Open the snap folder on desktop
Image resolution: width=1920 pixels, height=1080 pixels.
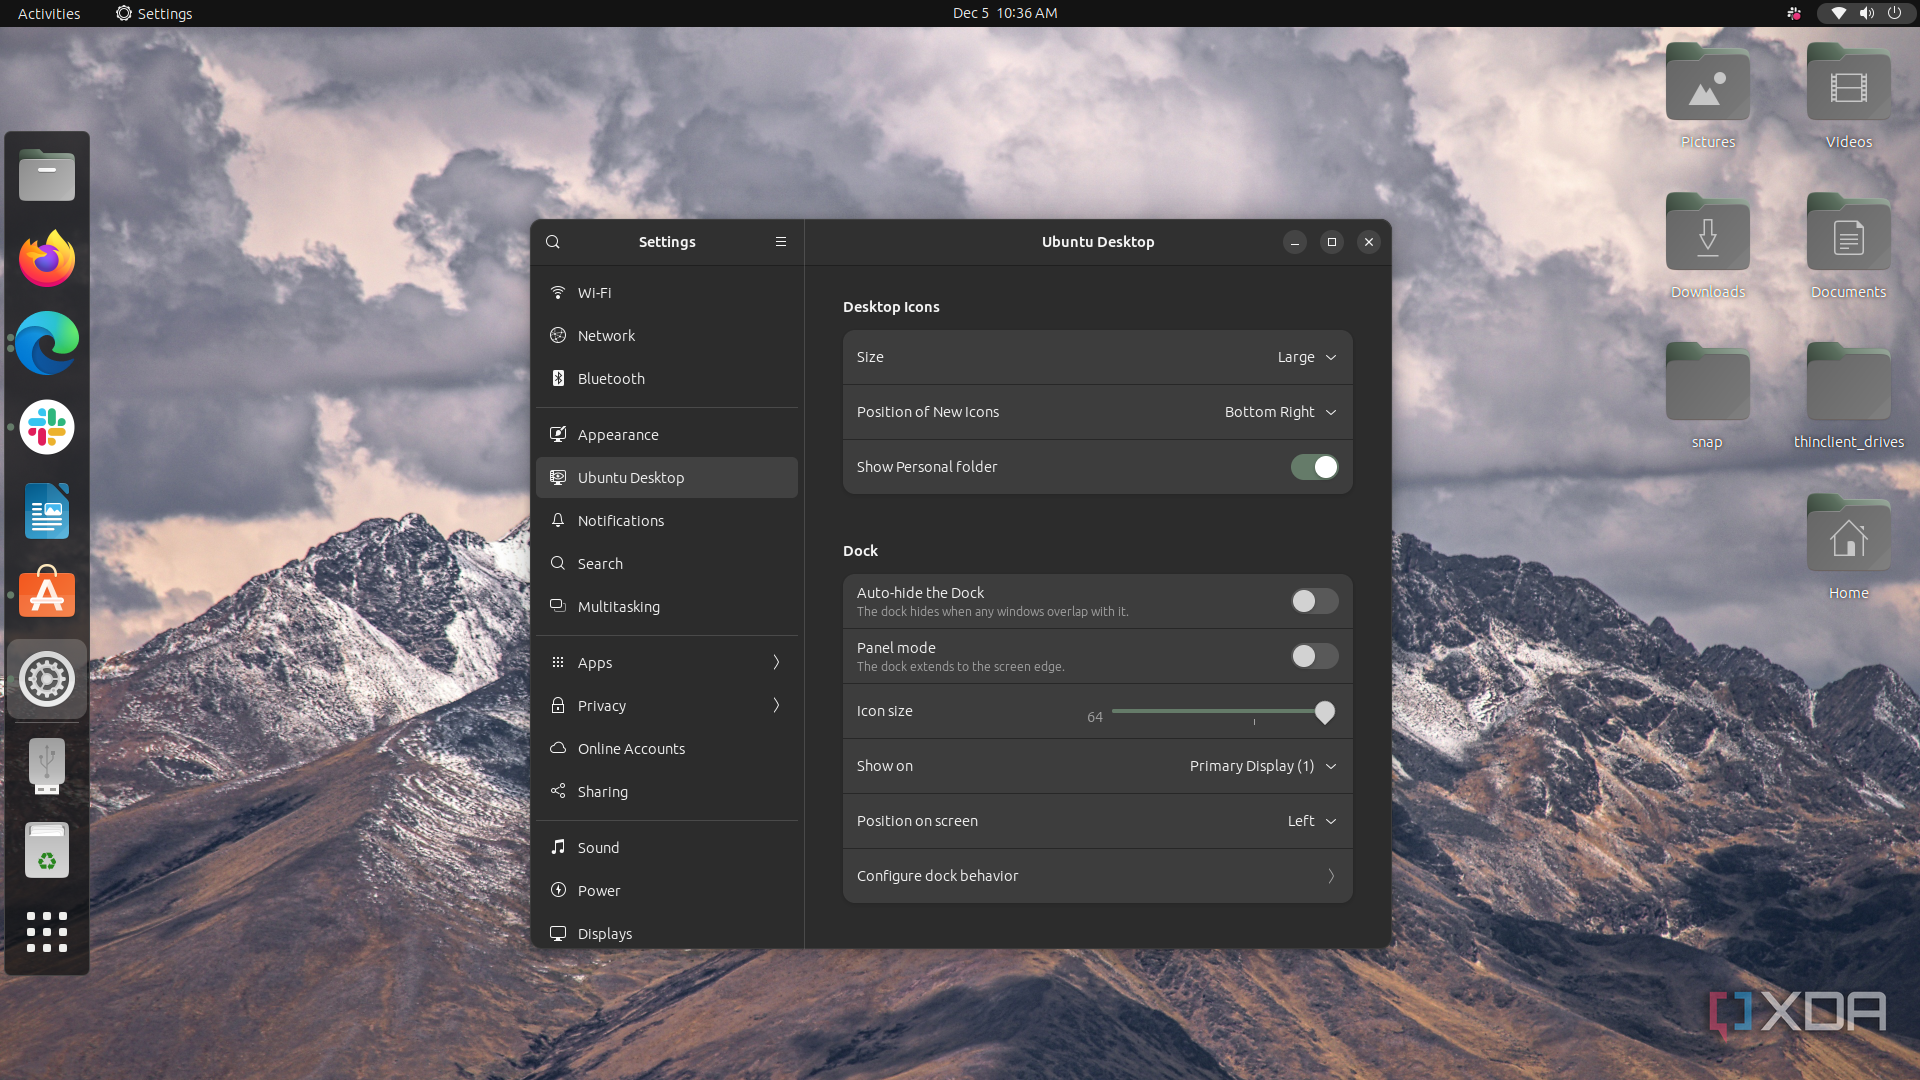click(1708, 397)
